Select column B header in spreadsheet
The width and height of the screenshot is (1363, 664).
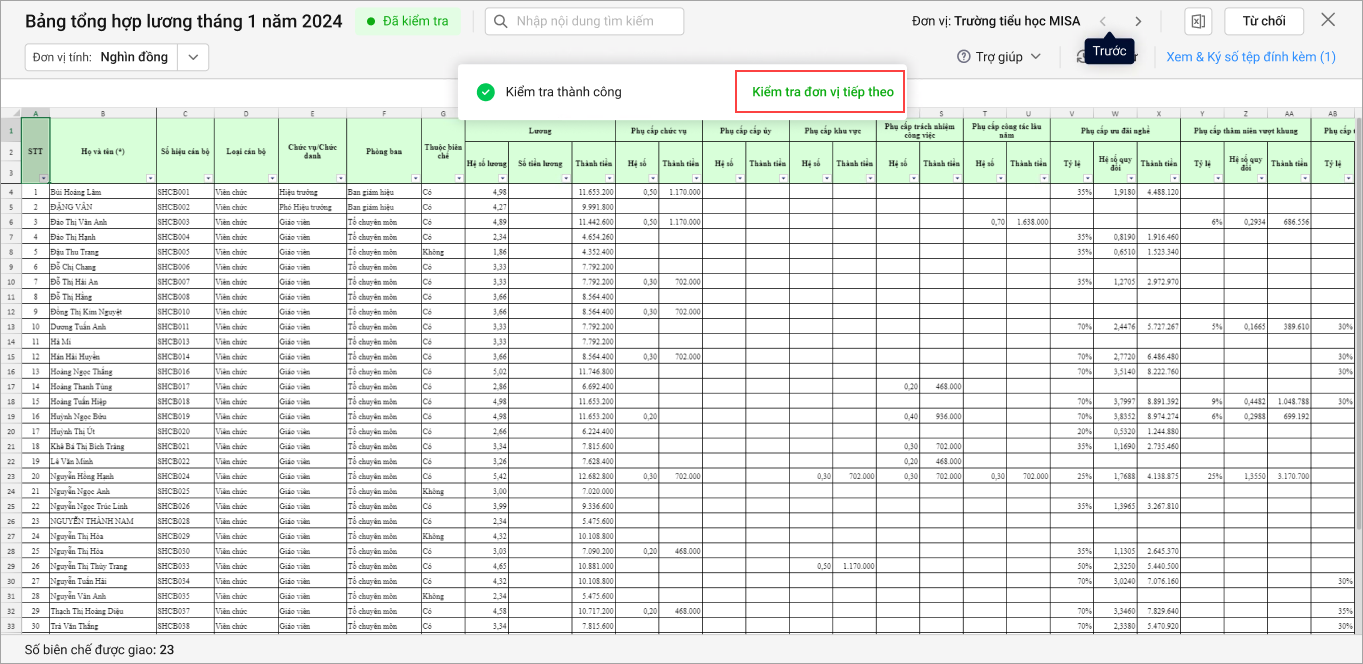pyautogui.click(x=102, y=113)
